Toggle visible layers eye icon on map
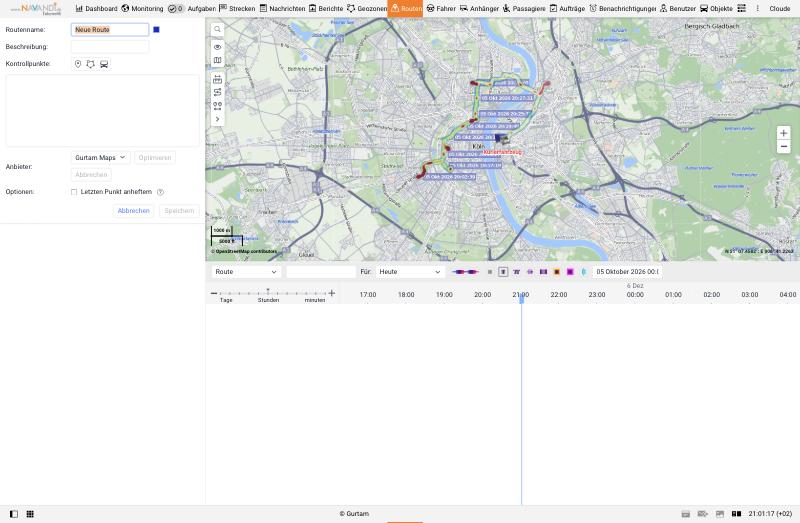This screenshot has width=800, height=523. 217,47
